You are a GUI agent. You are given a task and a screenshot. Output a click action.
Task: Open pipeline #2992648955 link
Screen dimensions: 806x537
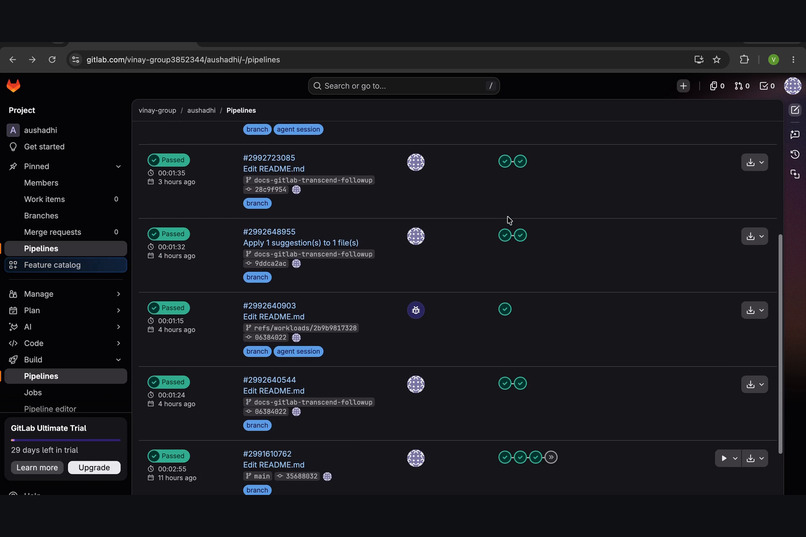(x=269, y=232)
